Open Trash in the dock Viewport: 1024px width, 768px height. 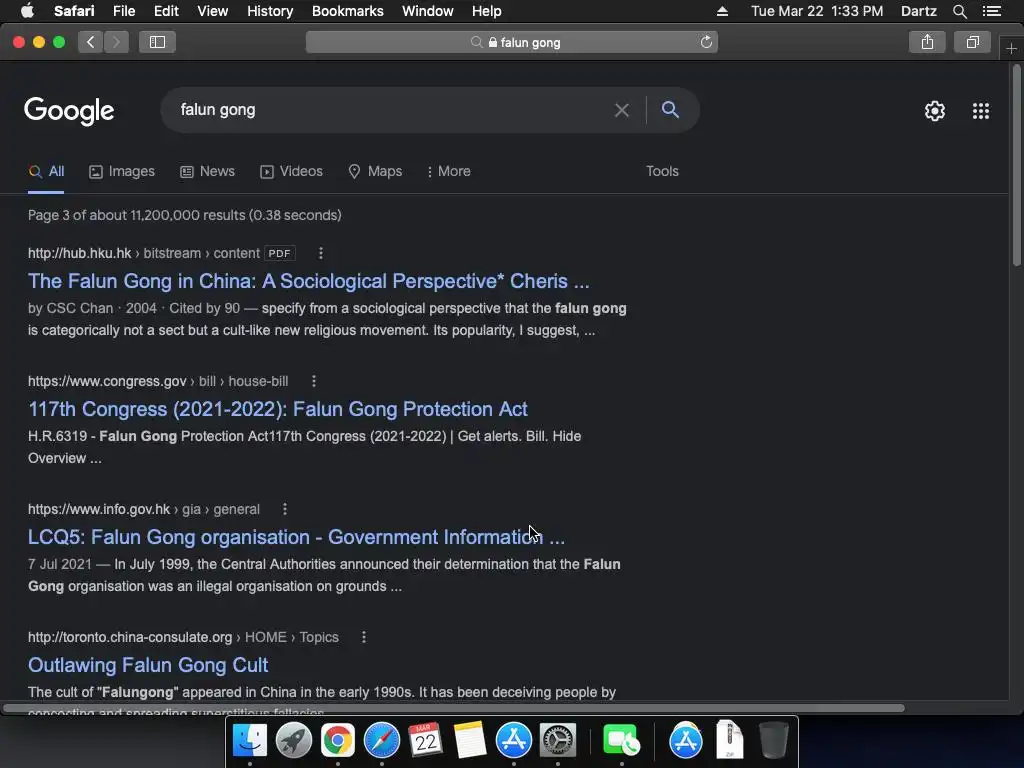[x=774, y=741]
